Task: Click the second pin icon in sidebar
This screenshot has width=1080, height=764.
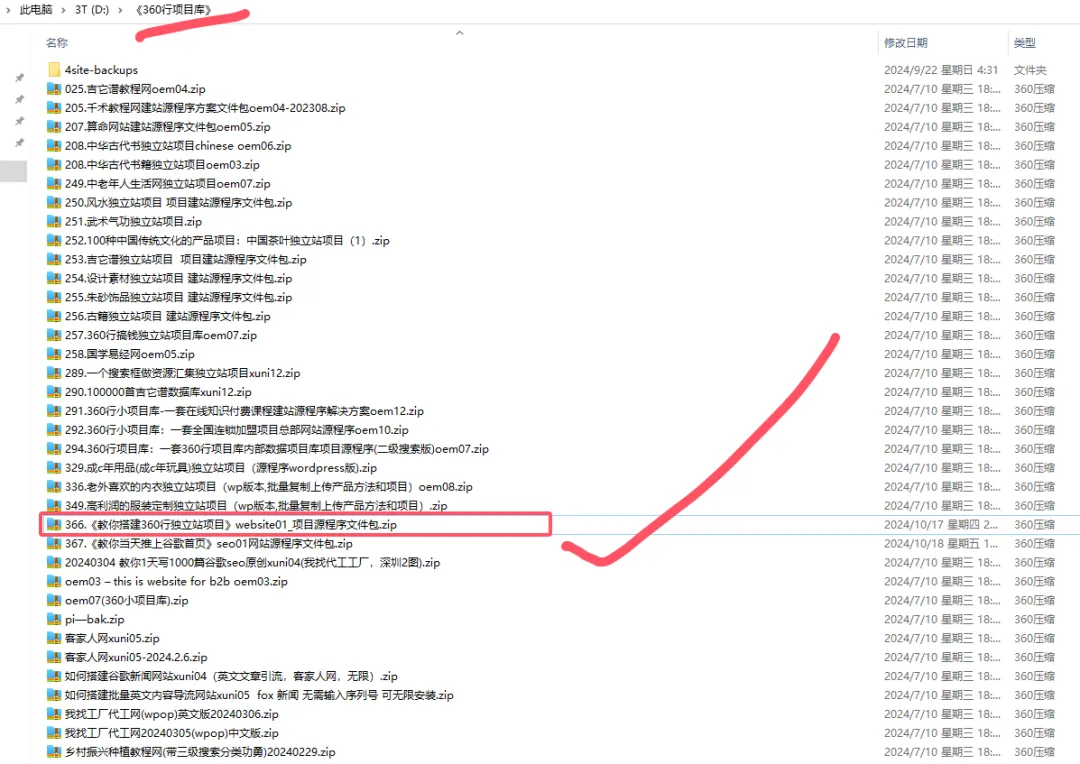Action: click(x=19, y=99)
